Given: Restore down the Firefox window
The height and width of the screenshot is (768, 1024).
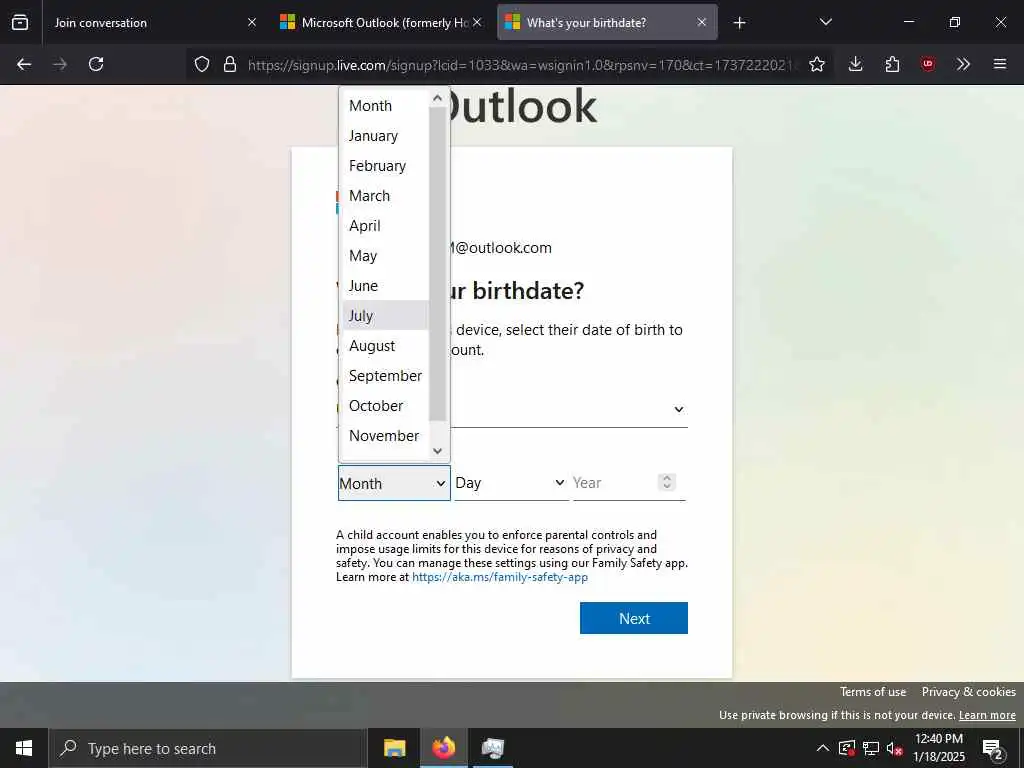Looking at the screenshot, I should (955, 22).
